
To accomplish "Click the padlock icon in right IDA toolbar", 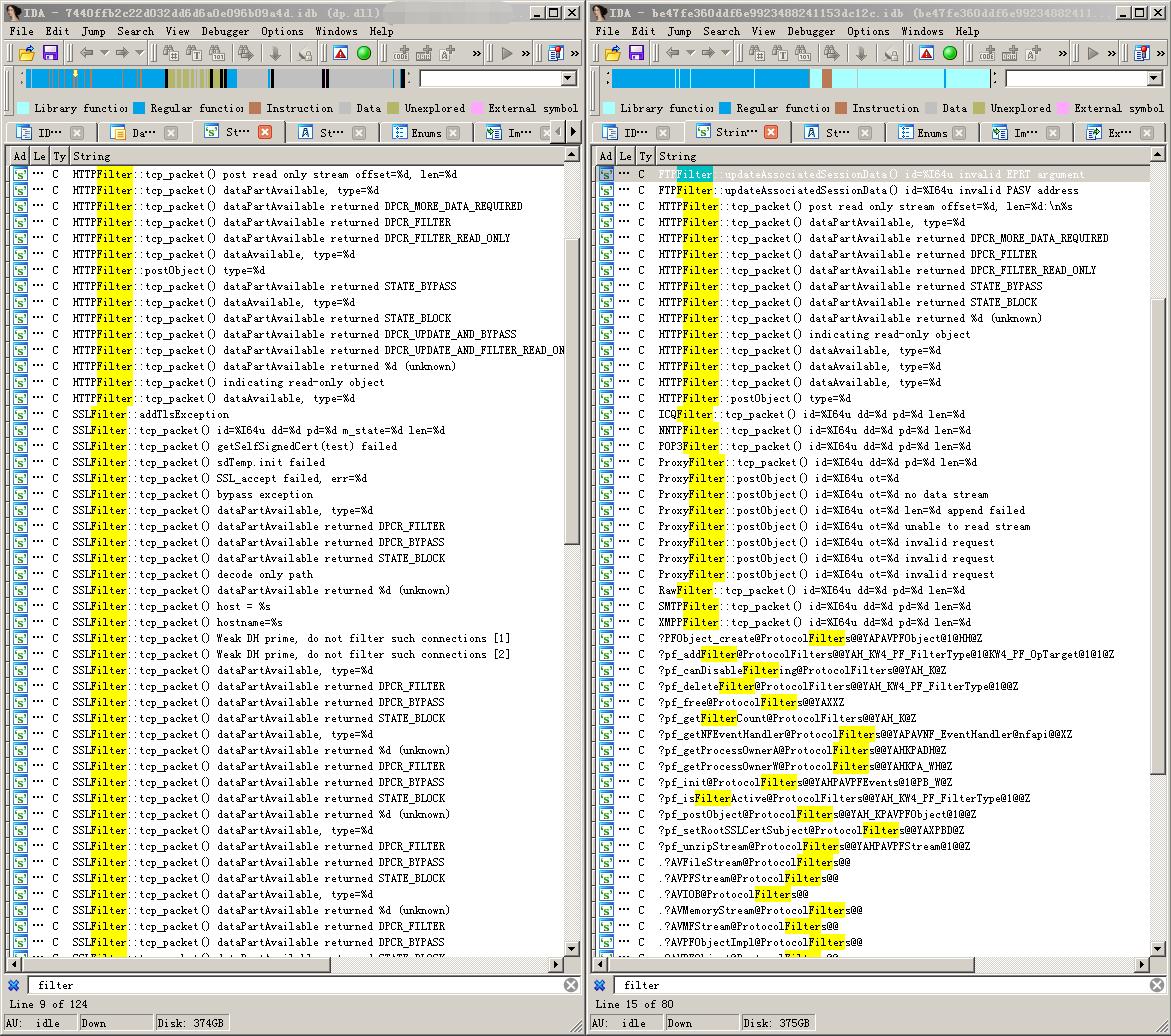I will coord(891,53).
